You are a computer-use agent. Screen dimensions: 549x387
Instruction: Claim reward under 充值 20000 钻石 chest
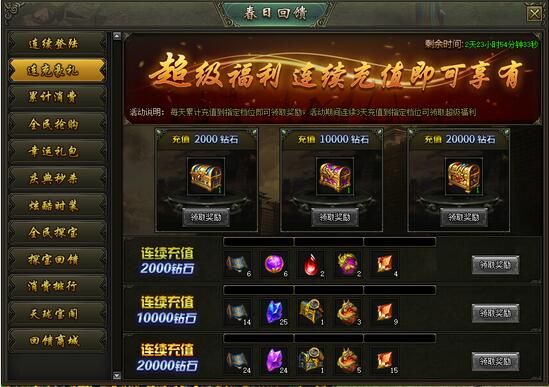(464, 217)
